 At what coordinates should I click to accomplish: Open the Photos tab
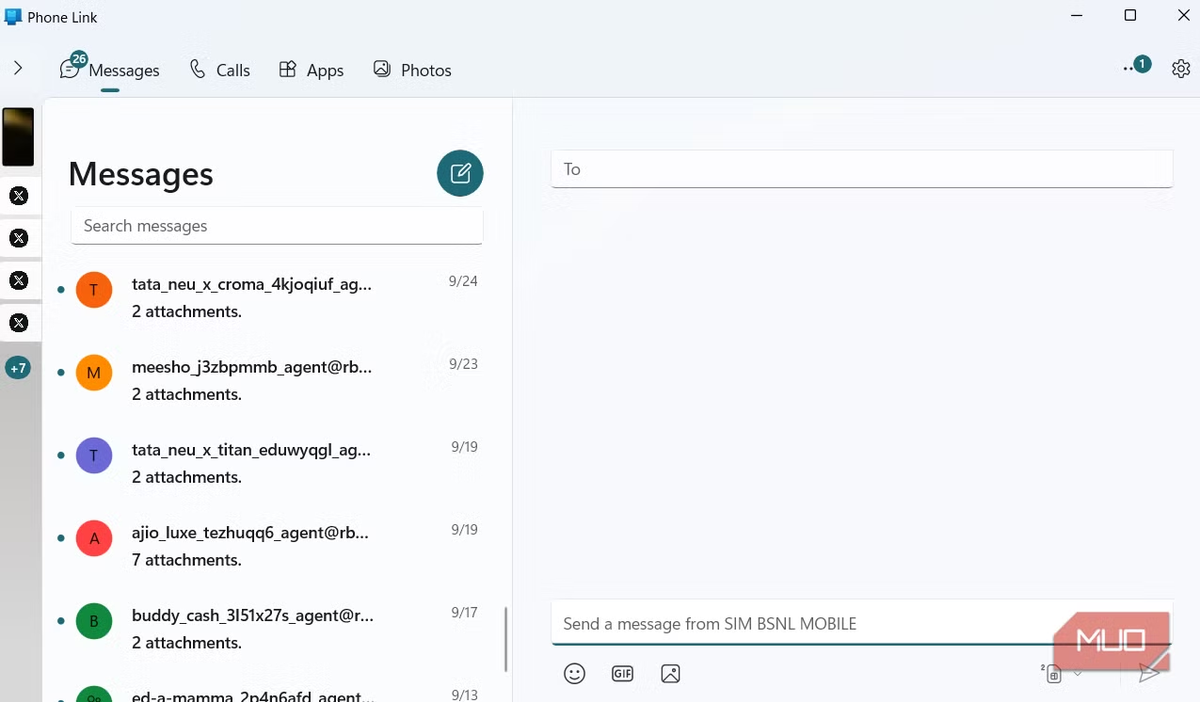pyautogui.click(x=412, y=70)
